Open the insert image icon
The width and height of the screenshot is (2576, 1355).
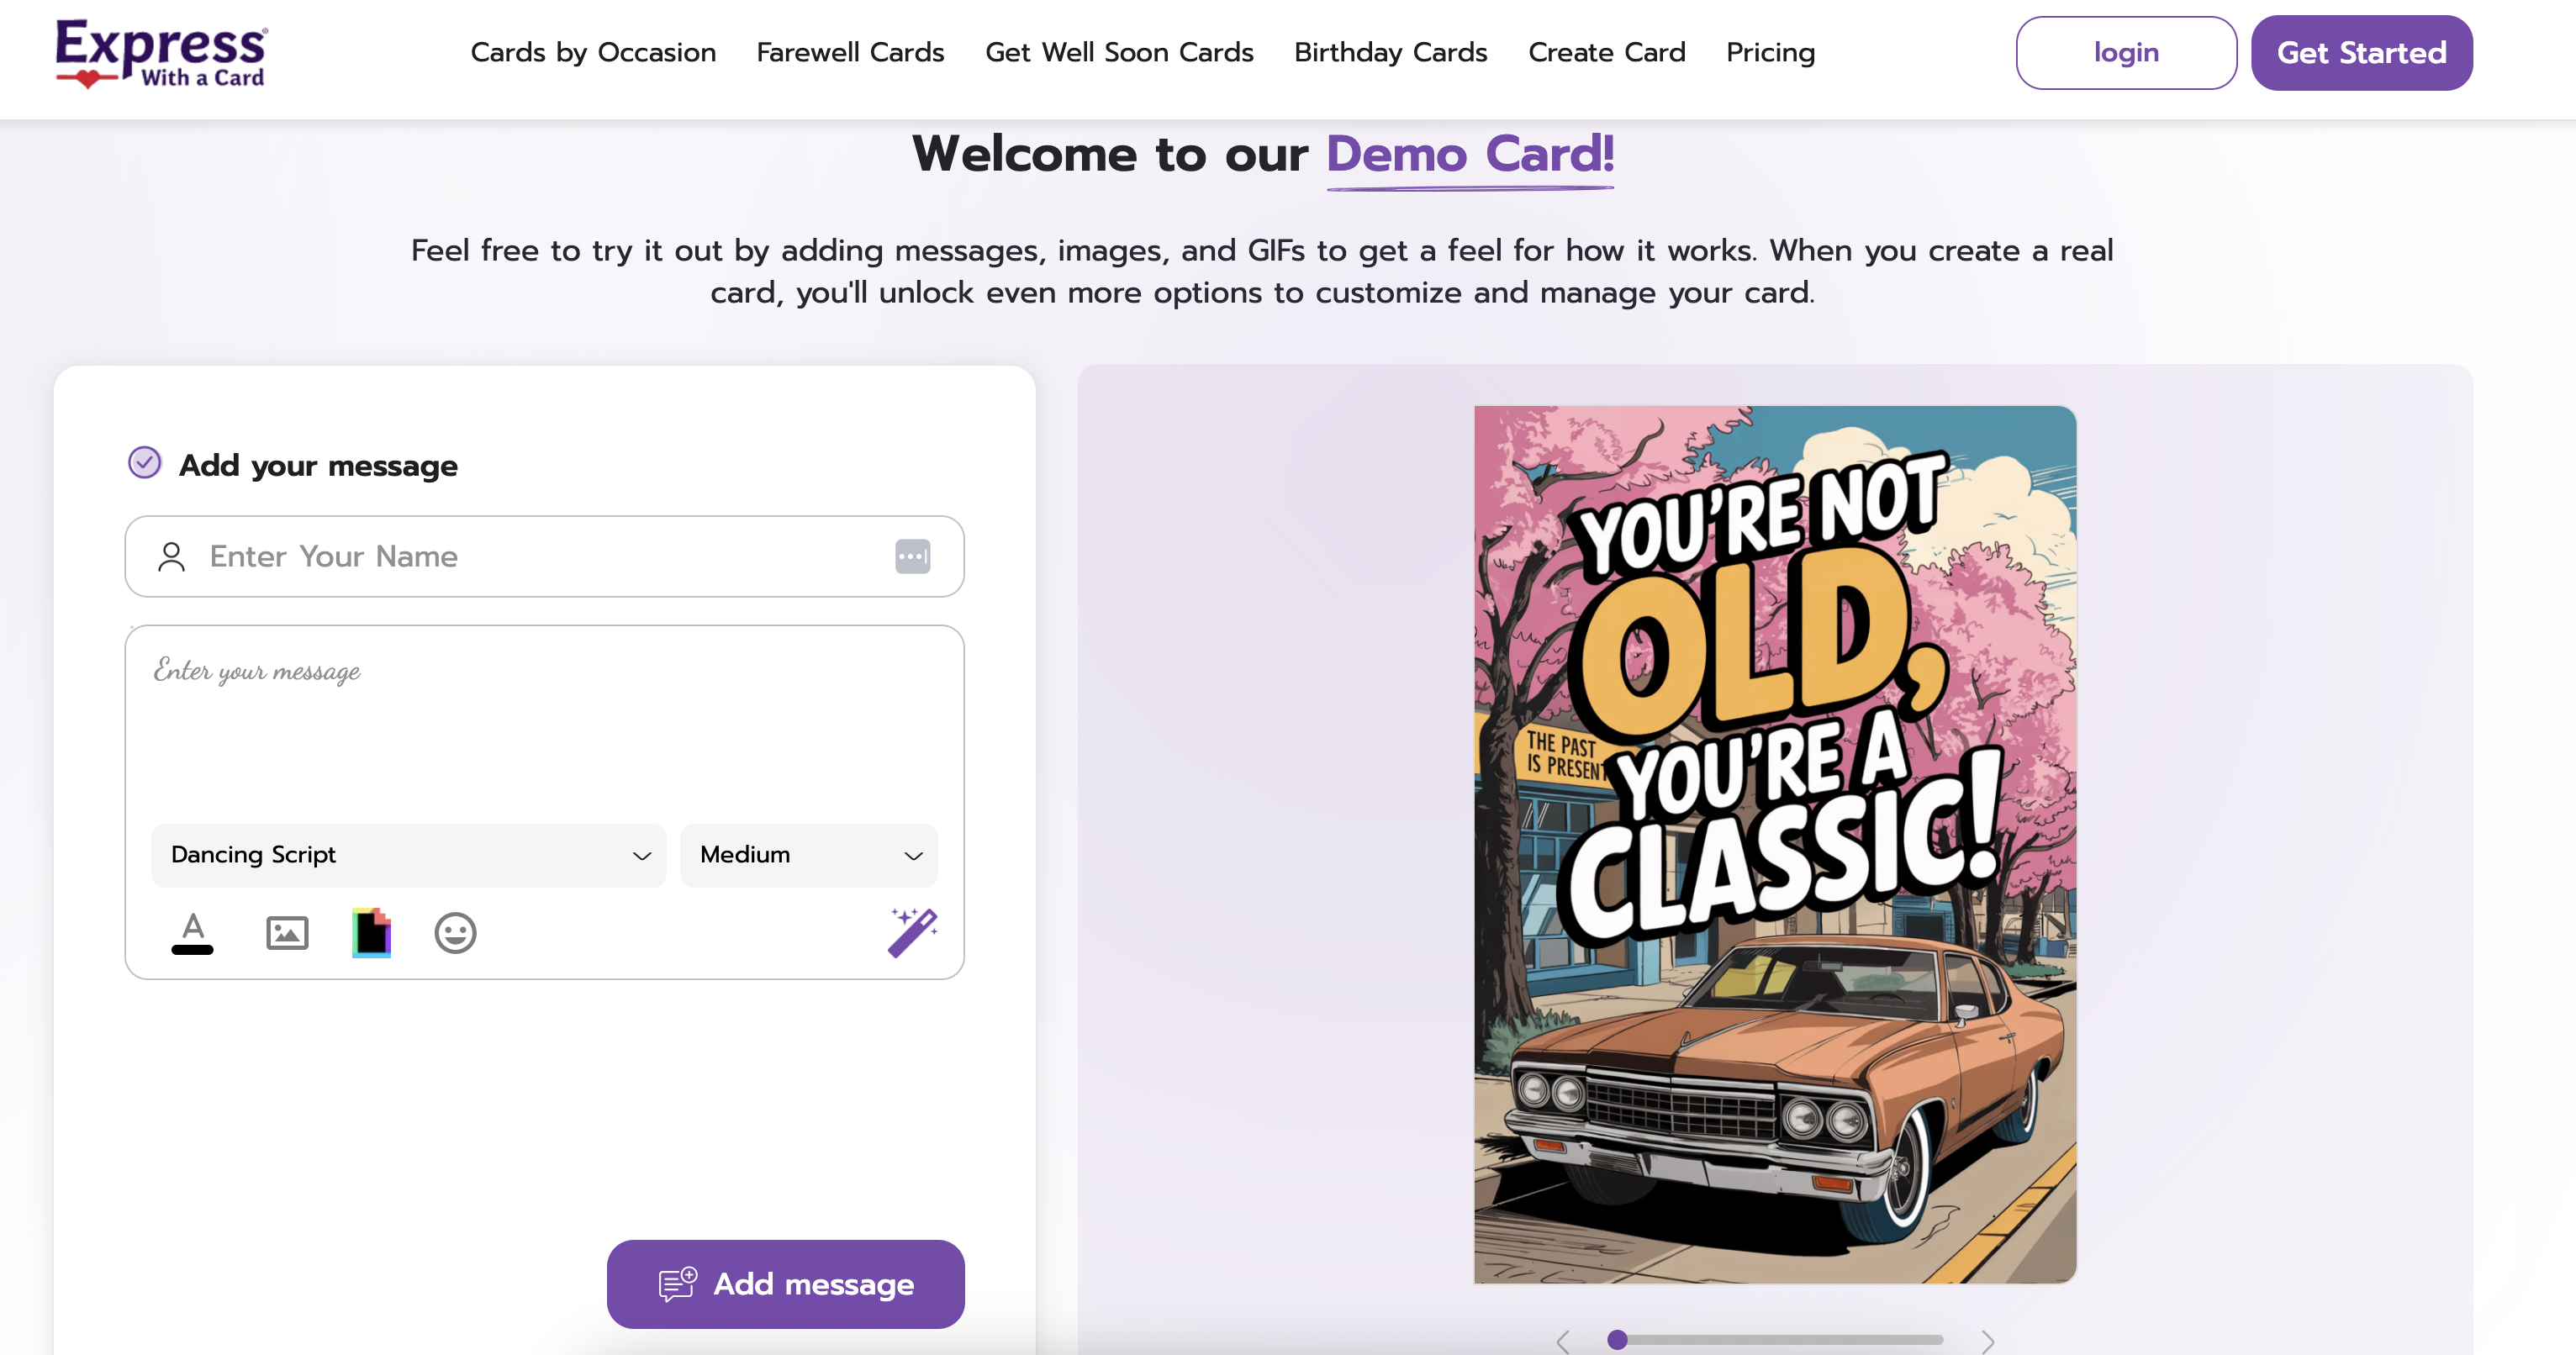coord(287,933)
